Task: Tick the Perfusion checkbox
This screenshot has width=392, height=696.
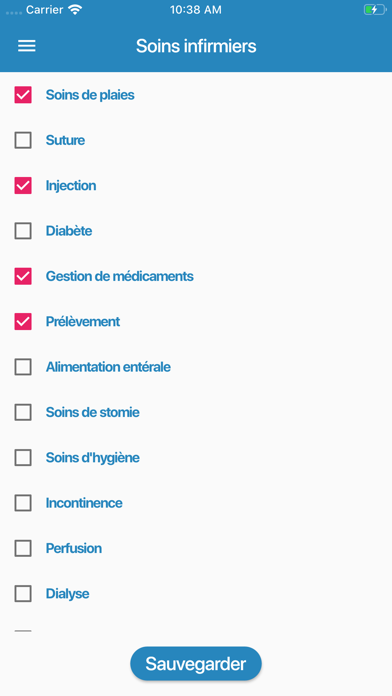Action: click(23, 549)
